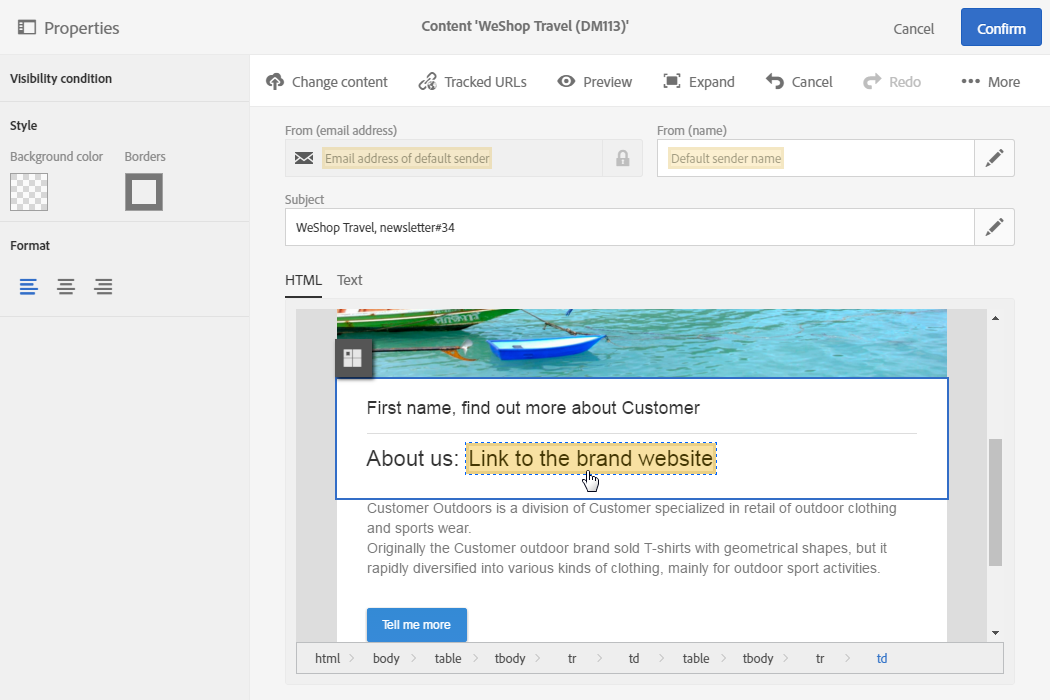This screenshot has height=700, width=1050.
Task: Click the Change content cloud icon
Action: (275, 82)
